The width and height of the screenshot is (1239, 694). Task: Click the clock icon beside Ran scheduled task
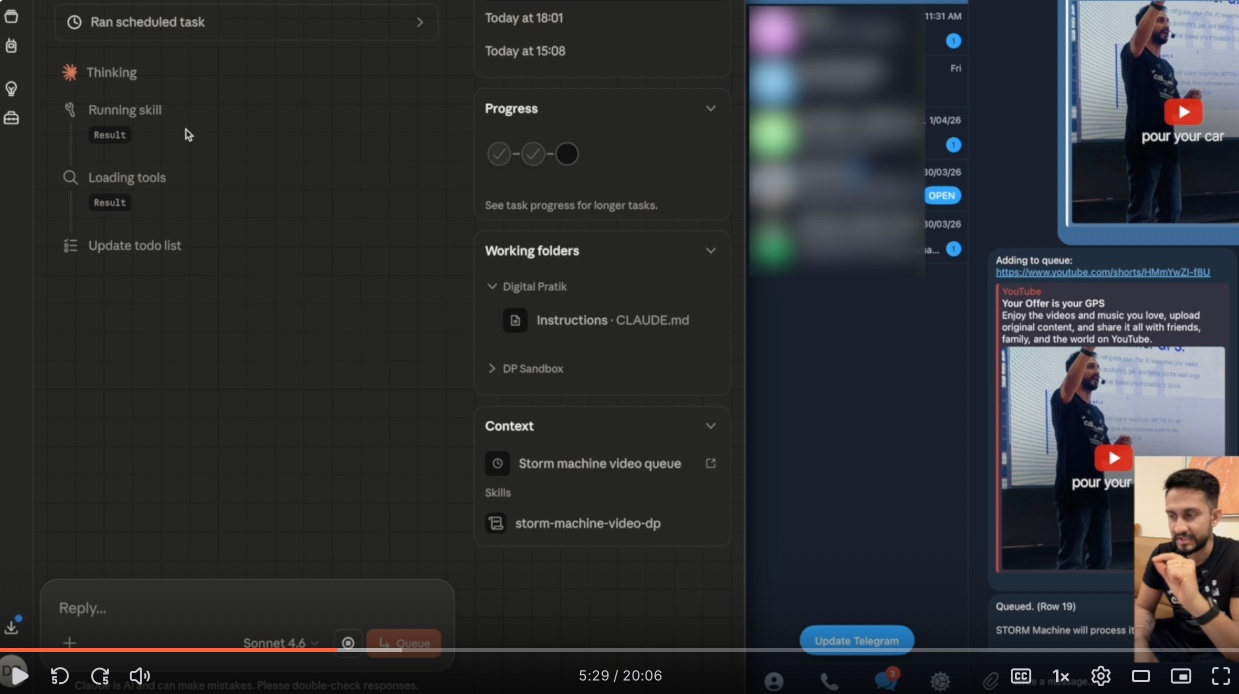coord(74,22)
